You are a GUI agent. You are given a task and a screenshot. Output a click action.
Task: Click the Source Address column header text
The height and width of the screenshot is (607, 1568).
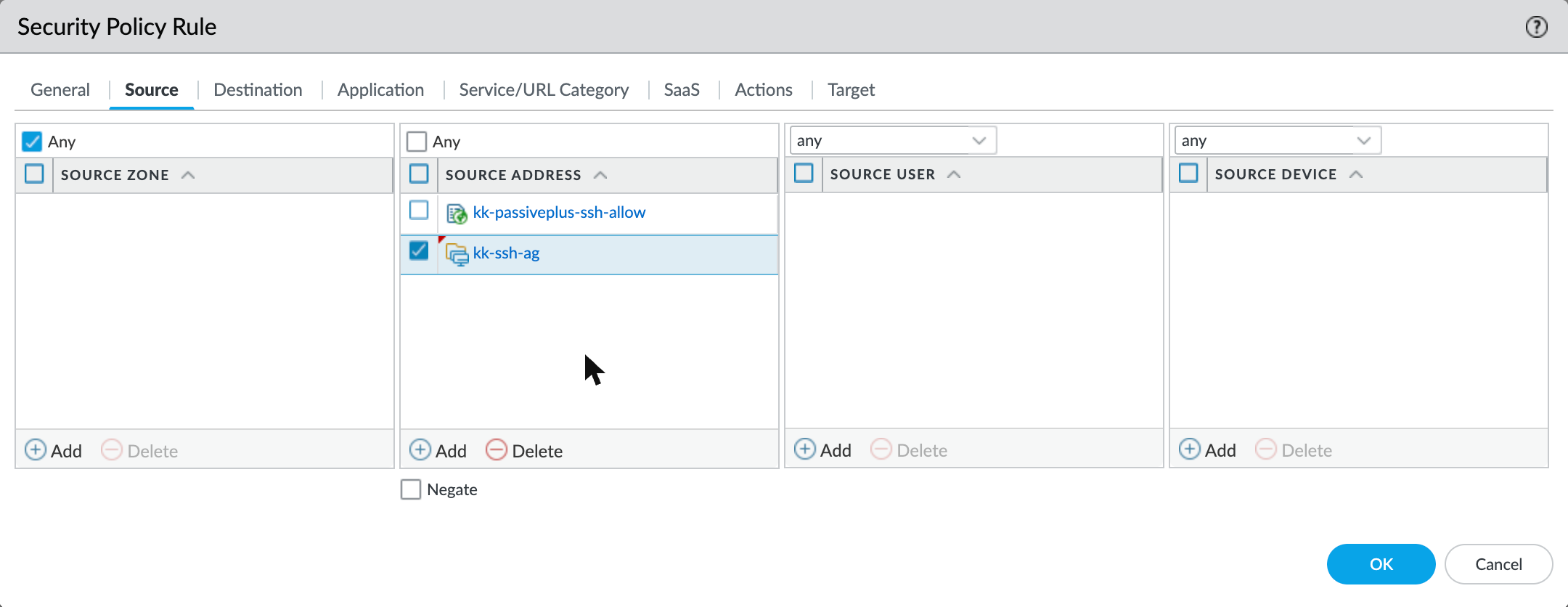tap(513, 174)
